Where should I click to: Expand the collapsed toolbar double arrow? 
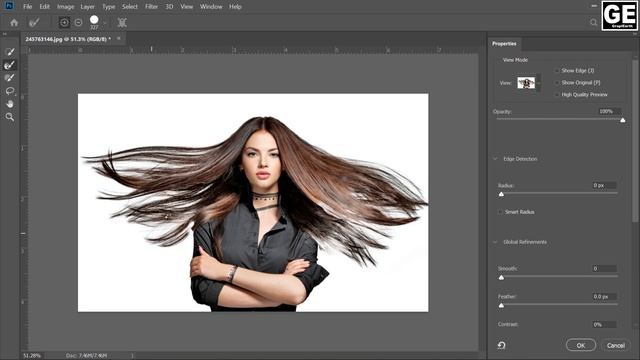pyautogui.click(x=4, y=34)
